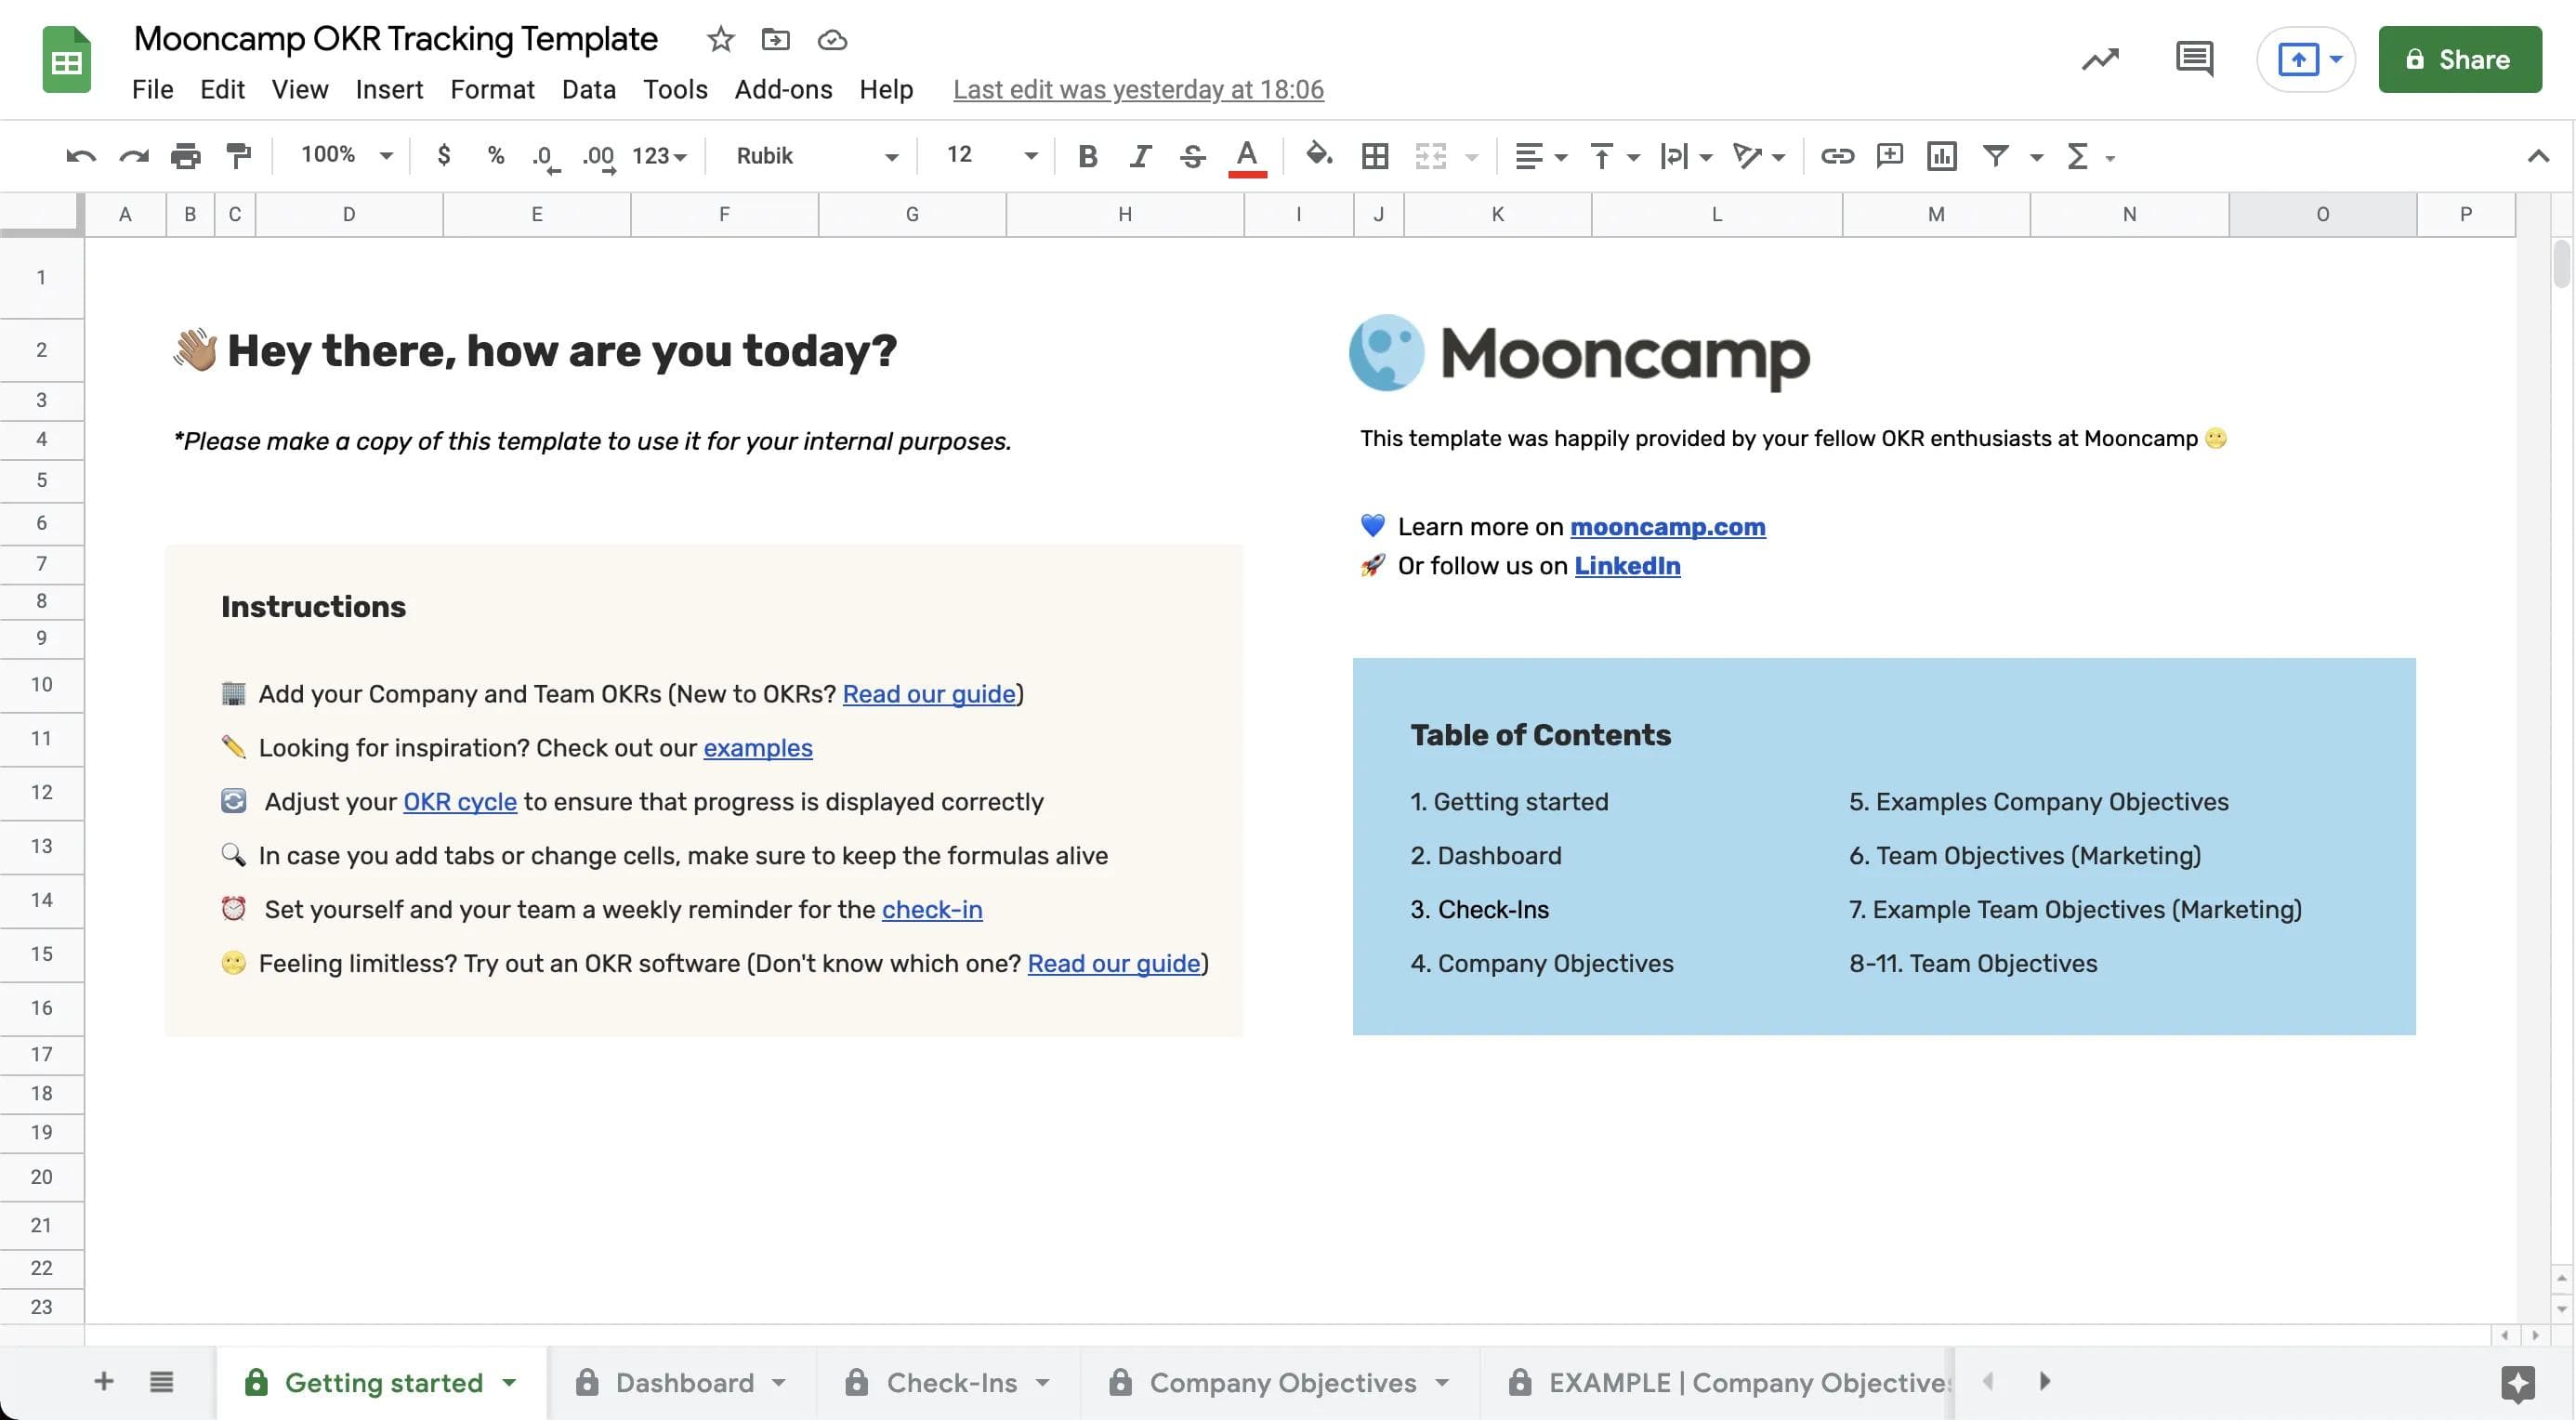Screen dimensions: 2576x1420
Task: Toggle italic formatting
Action: point(1140,156)
